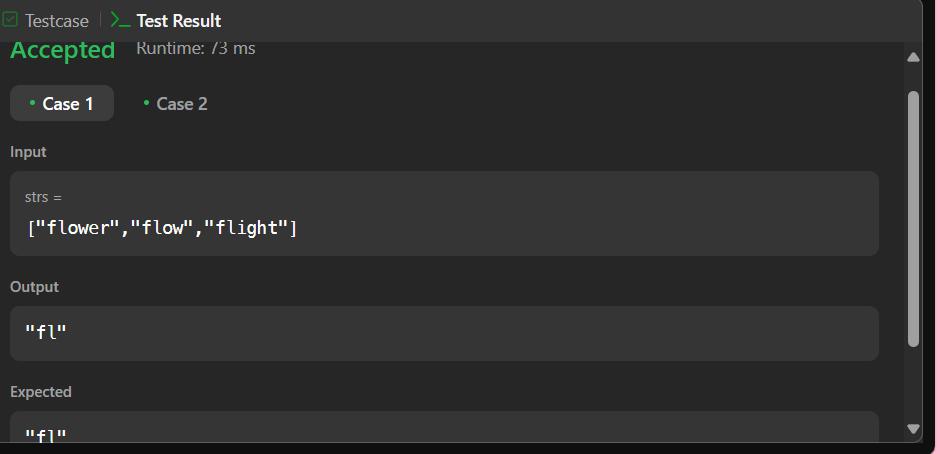
Task: Click the strs input array value
Action: point(162,228)
